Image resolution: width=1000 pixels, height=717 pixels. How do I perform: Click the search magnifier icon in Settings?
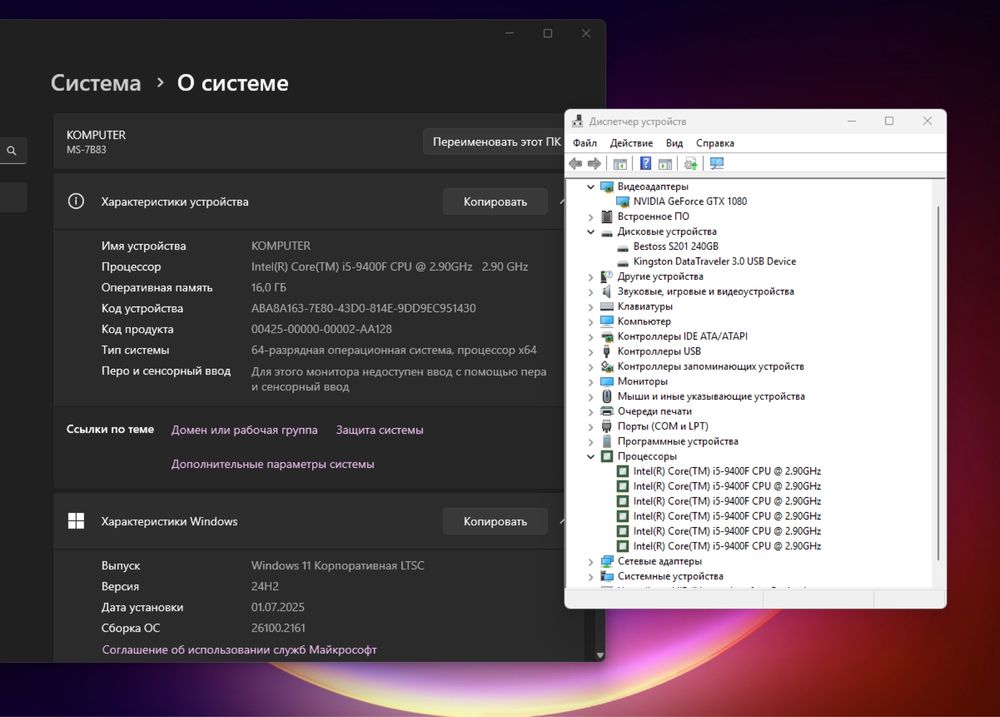11,151
